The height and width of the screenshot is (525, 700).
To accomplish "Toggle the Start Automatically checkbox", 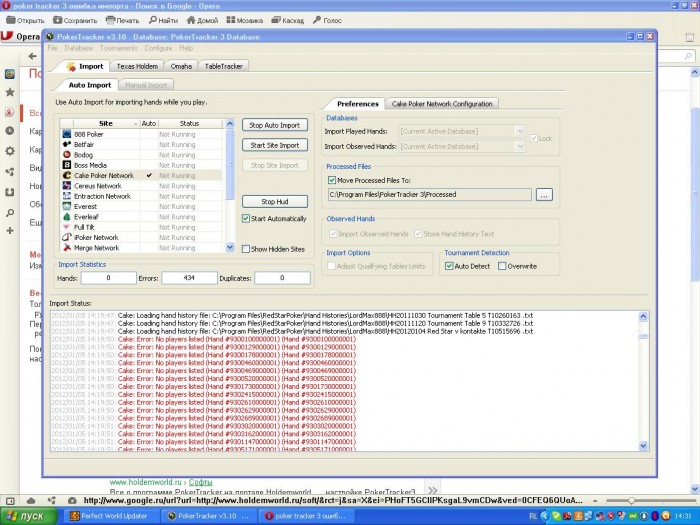I will click(x=246, y=218).
